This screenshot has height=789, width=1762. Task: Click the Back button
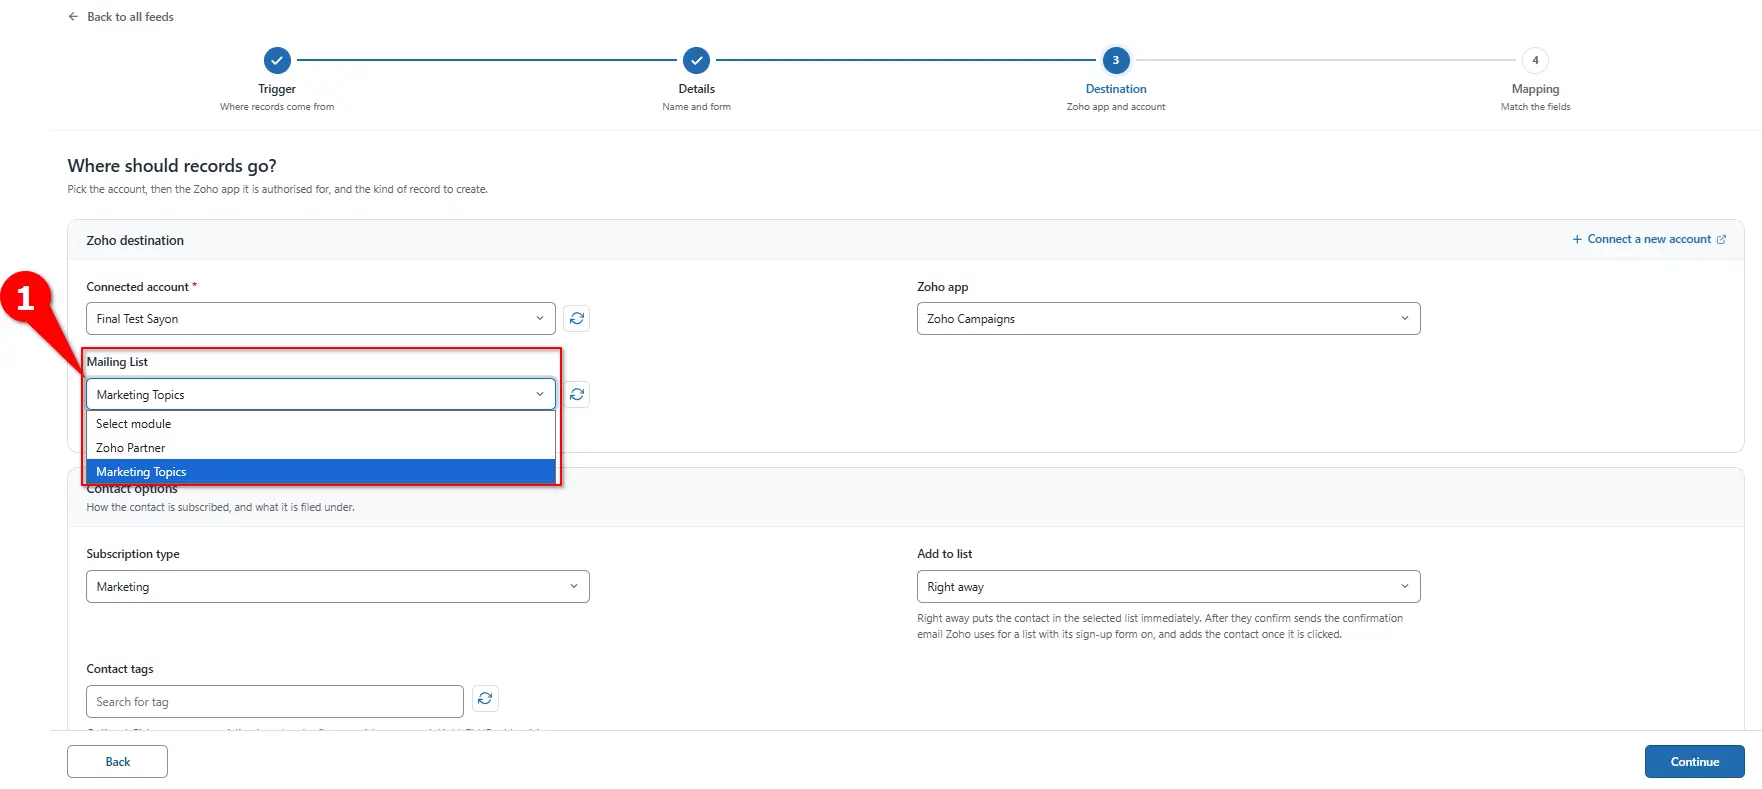coord(117,762)
